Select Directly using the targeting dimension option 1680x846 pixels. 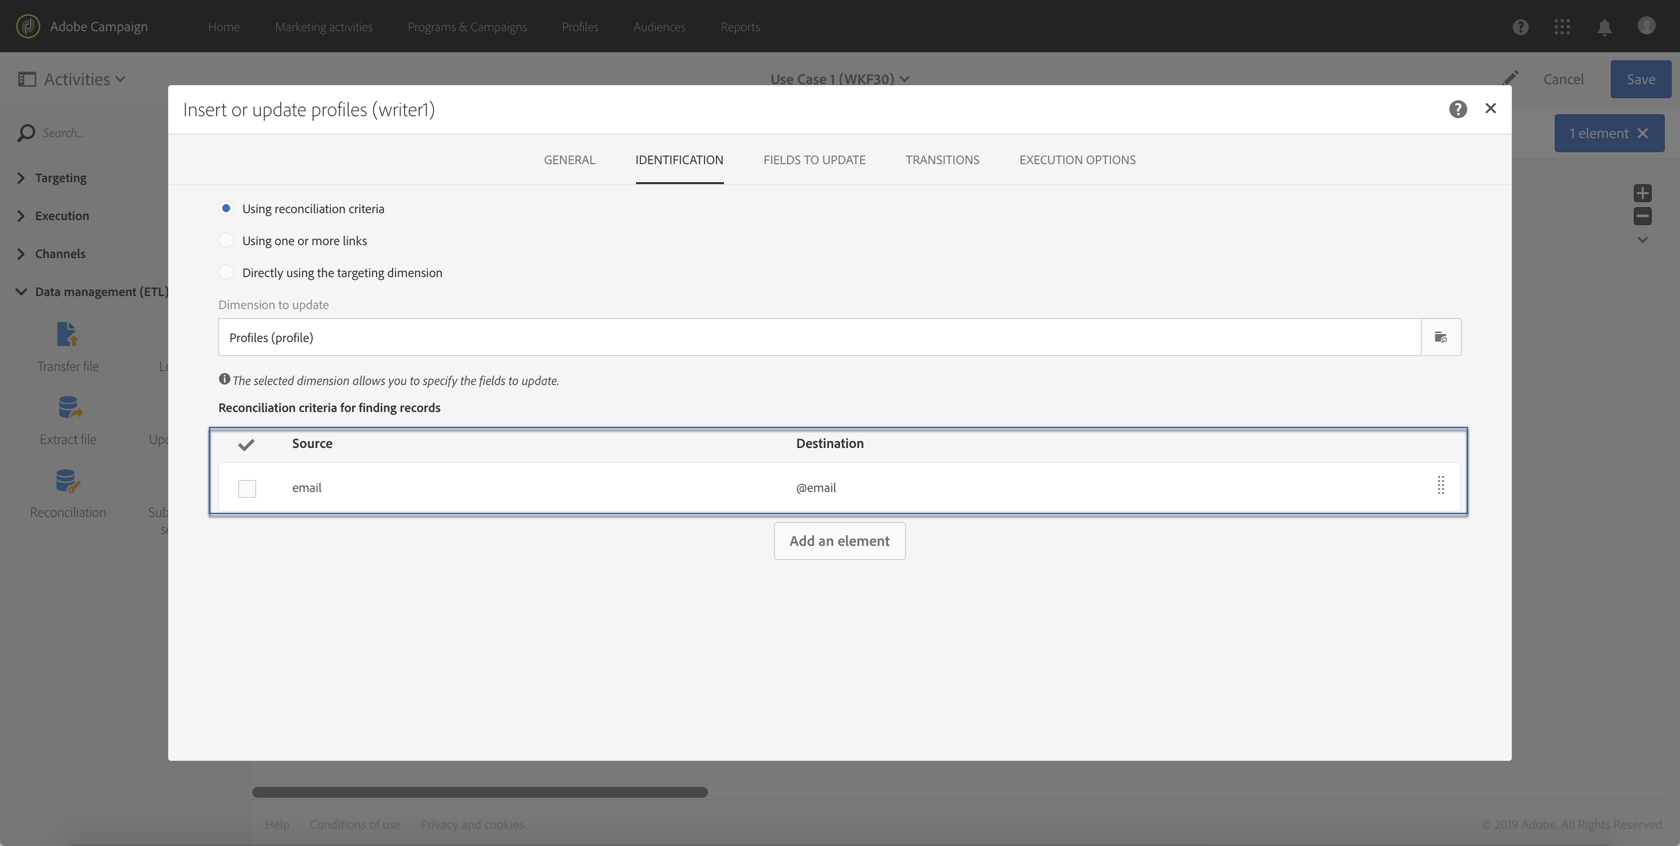(226, 272)
